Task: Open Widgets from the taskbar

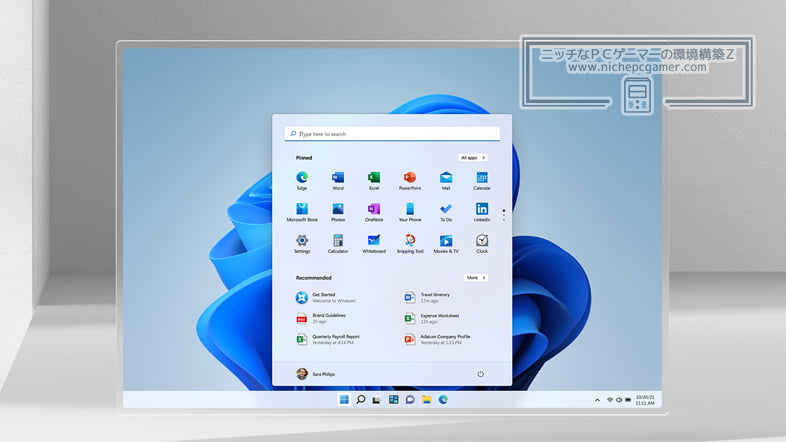Action: [x=394, y=399]
